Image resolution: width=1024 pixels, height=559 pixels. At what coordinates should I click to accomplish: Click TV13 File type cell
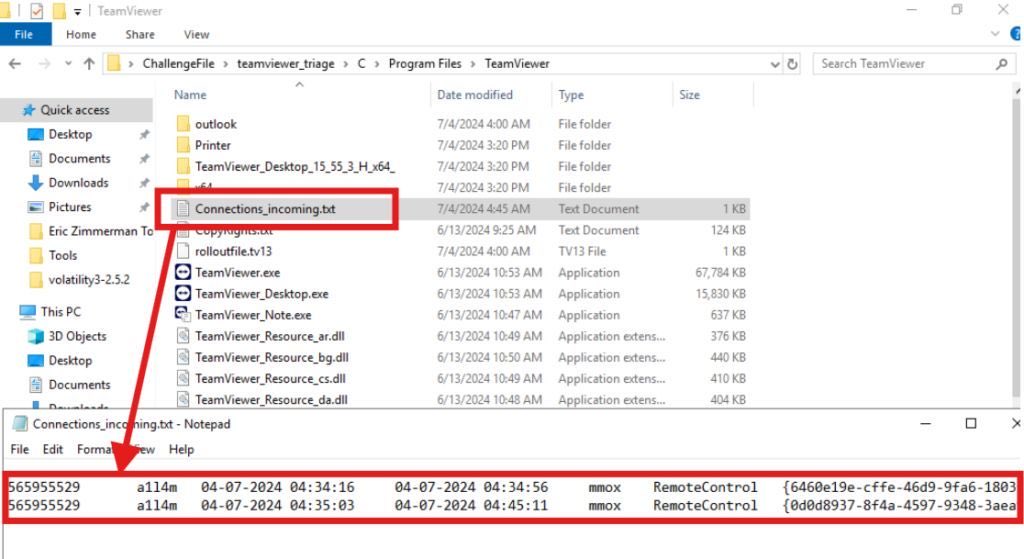pyautogui.click(x=582, y=251)
